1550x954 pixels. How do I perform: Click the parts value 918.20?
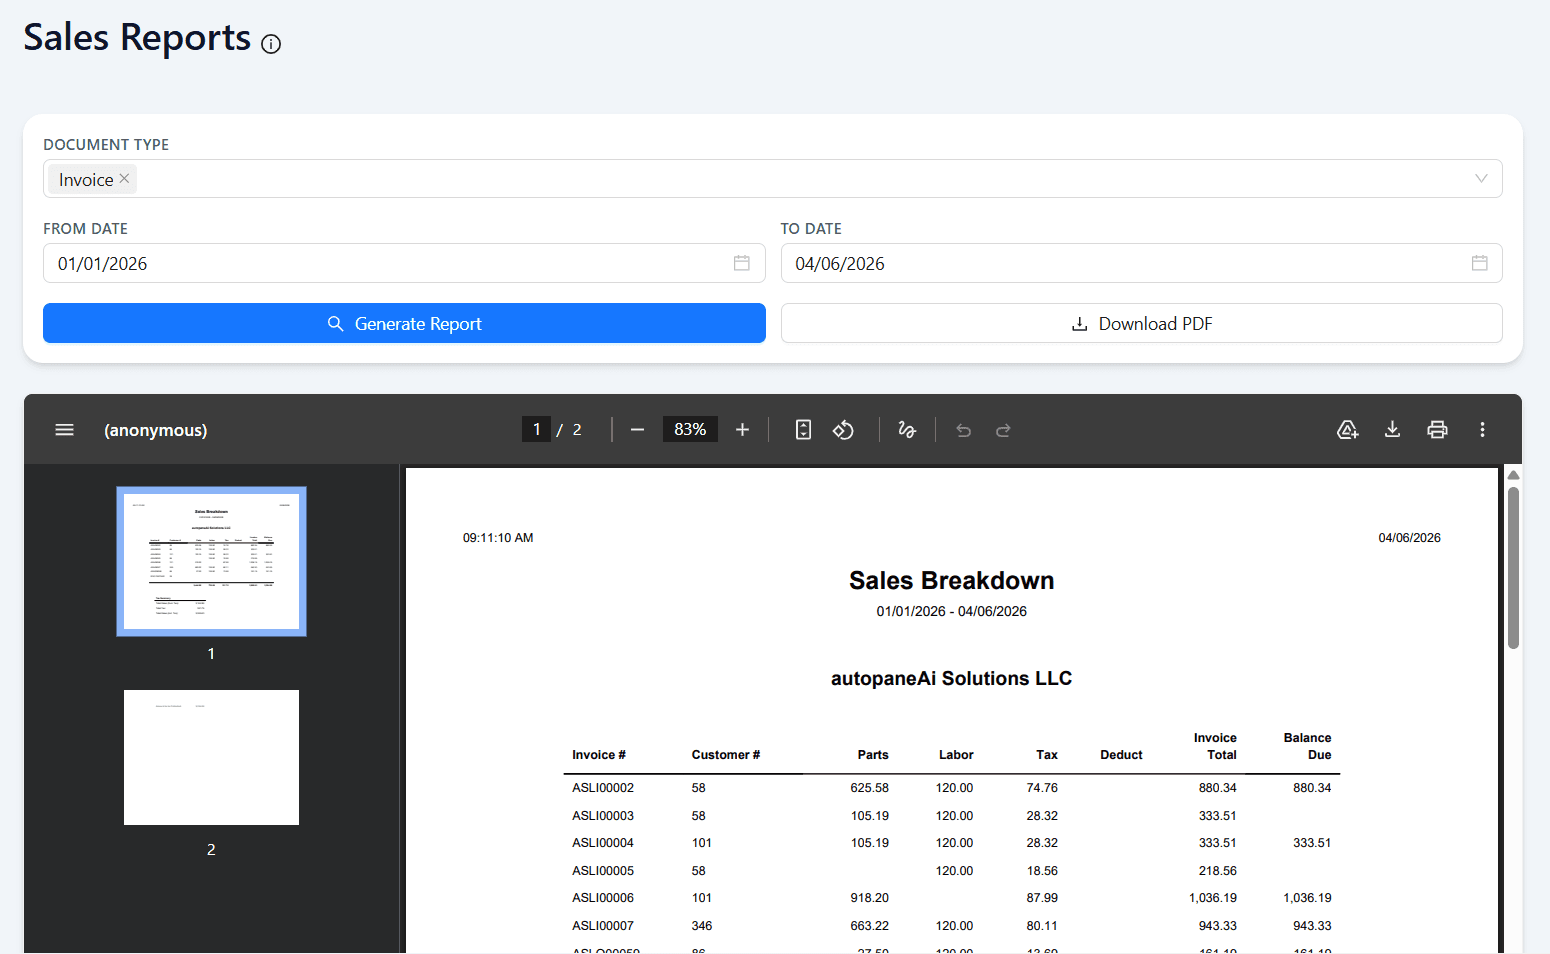pyautogui.click(x=870, y=898)
